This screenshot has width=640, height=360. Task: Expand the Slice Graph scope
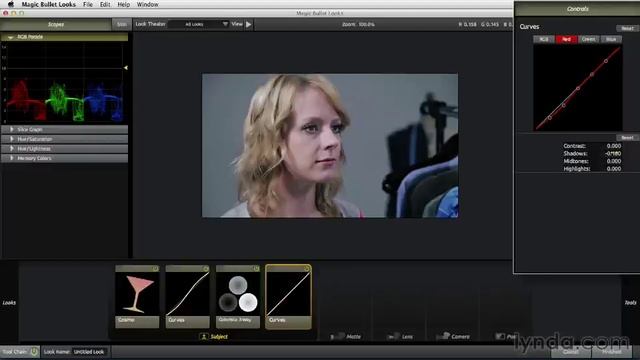[11, 129]
